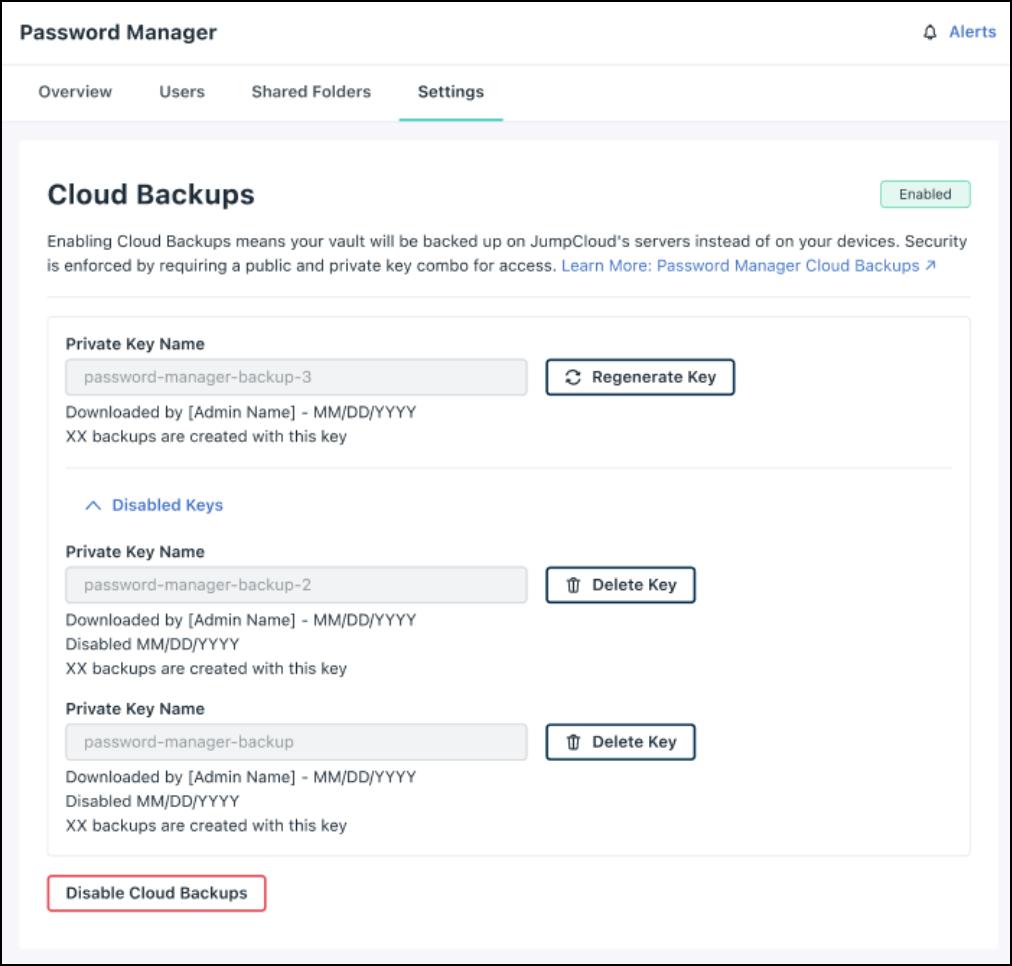
Task: Delete the password-manager-backup key
Action: pyautogui.click(x=620, y=742)
